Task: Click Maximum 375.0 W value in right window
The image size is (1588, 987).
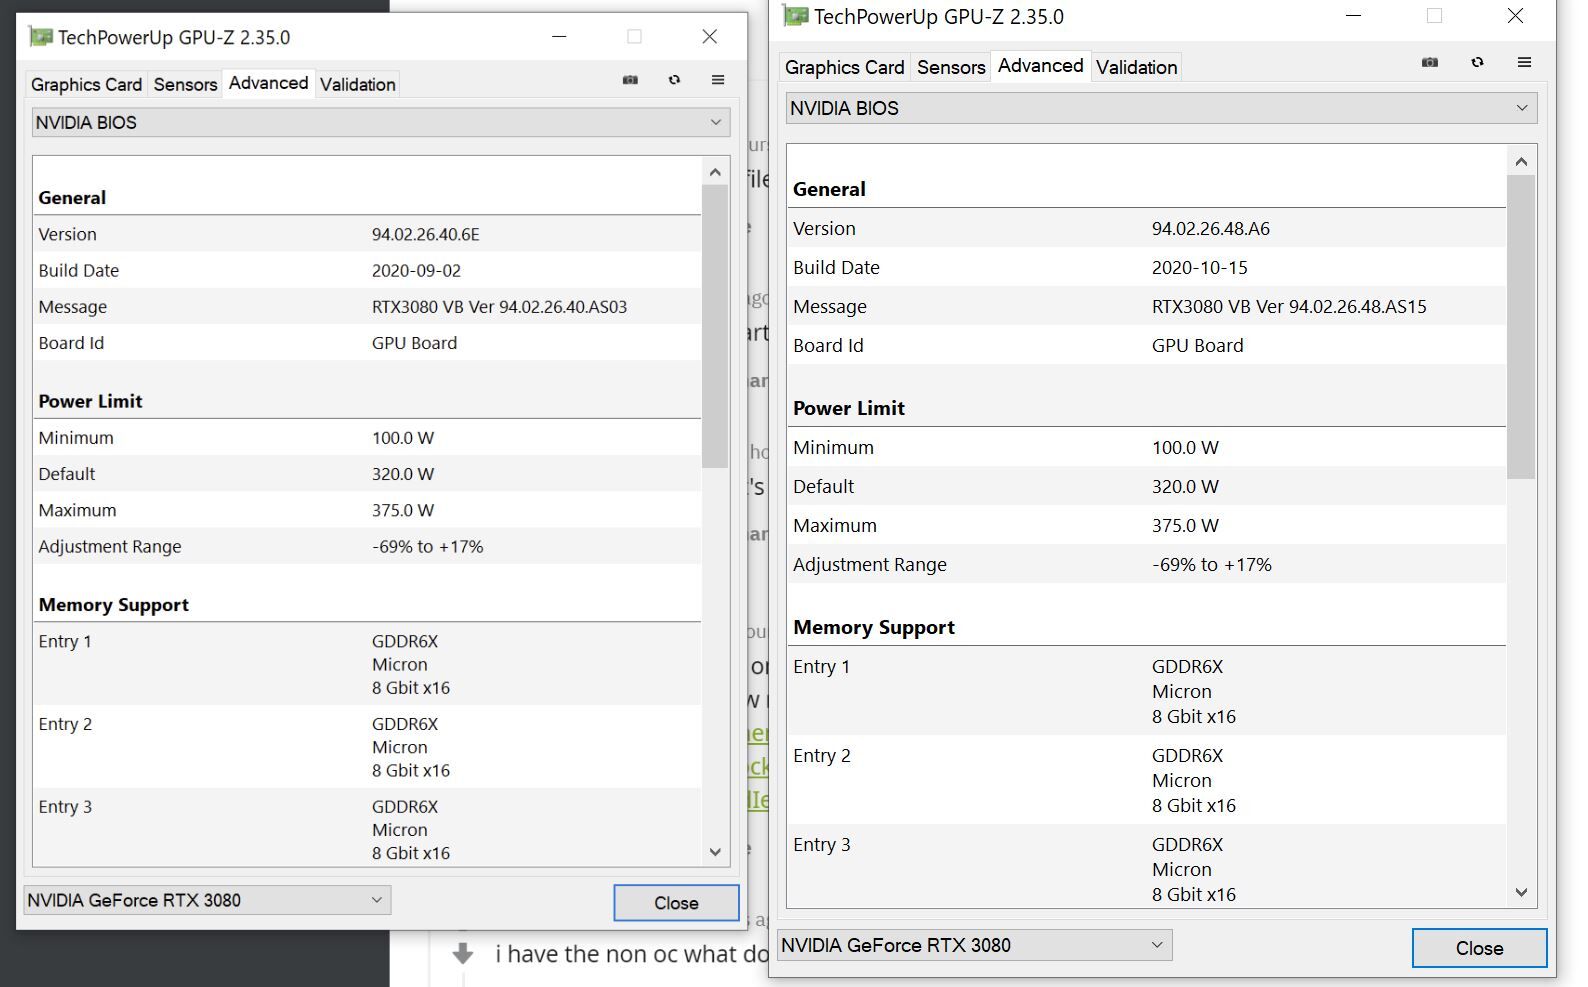Action: click(1185, 525)
